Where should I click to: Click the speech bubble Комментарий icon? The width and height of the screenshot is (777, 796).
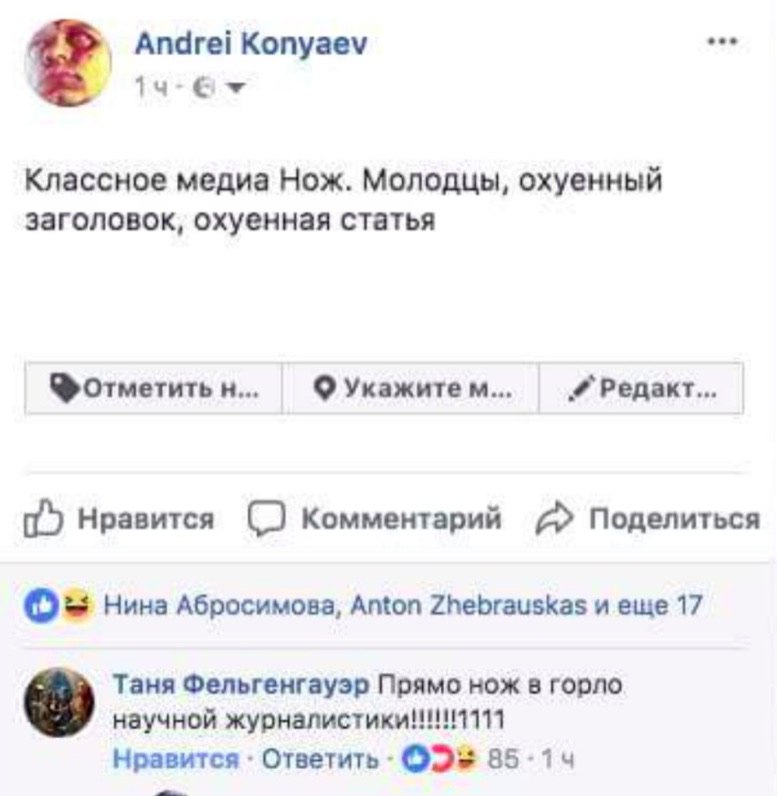pyautogui.click(x=266, y=518)
